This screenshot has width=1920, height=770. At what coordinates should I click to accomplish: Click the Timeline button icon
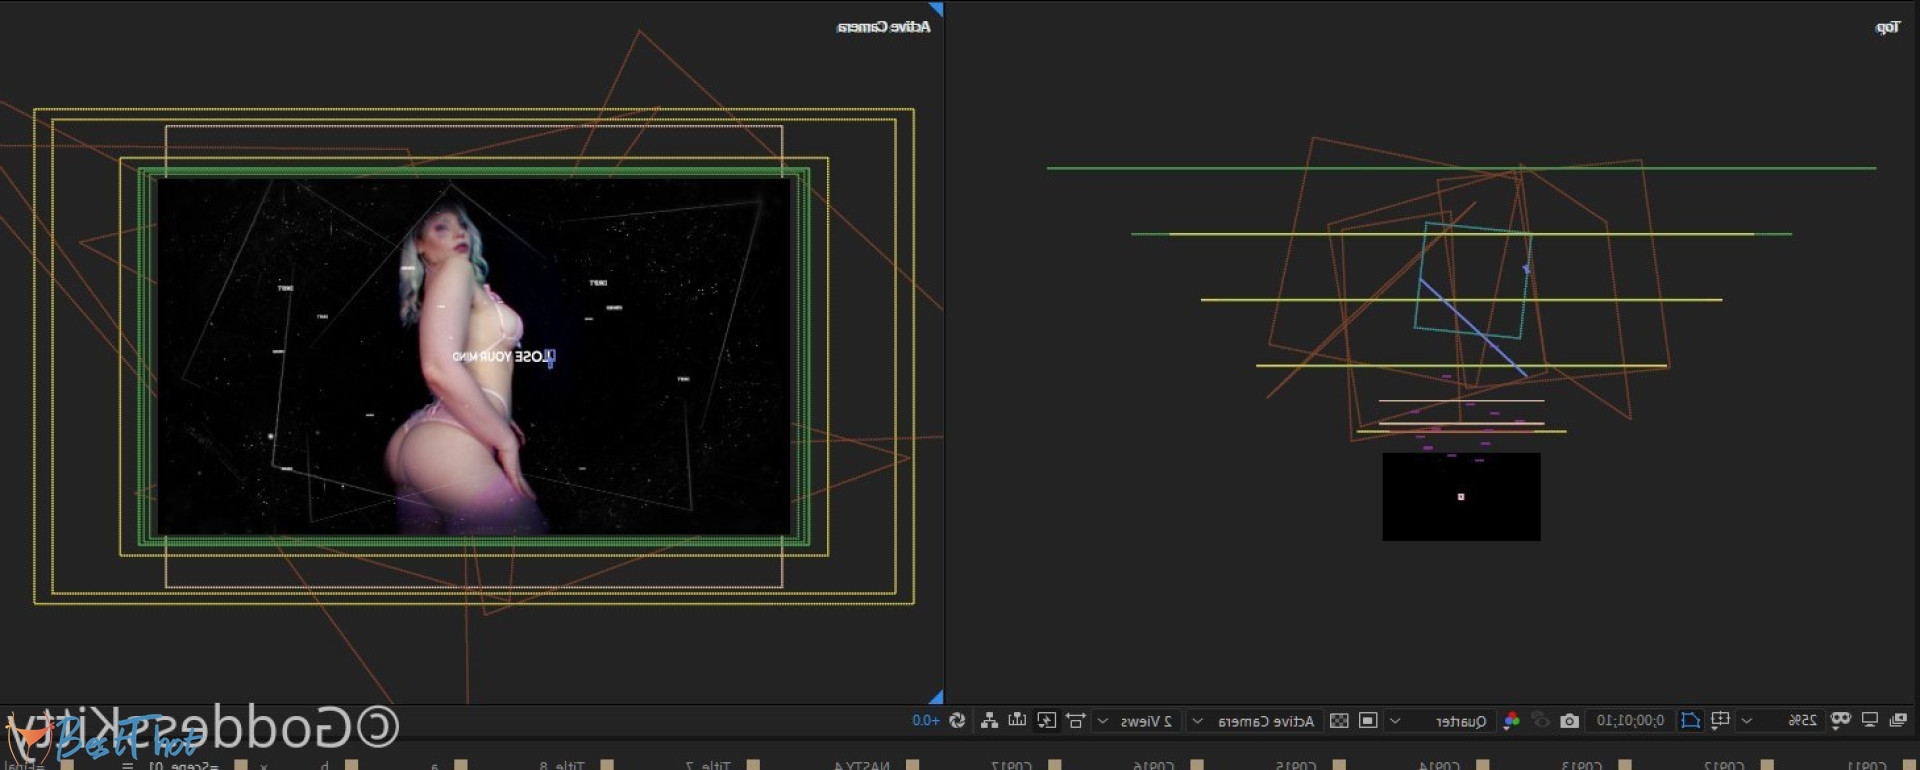click(x=1017, y=721)
